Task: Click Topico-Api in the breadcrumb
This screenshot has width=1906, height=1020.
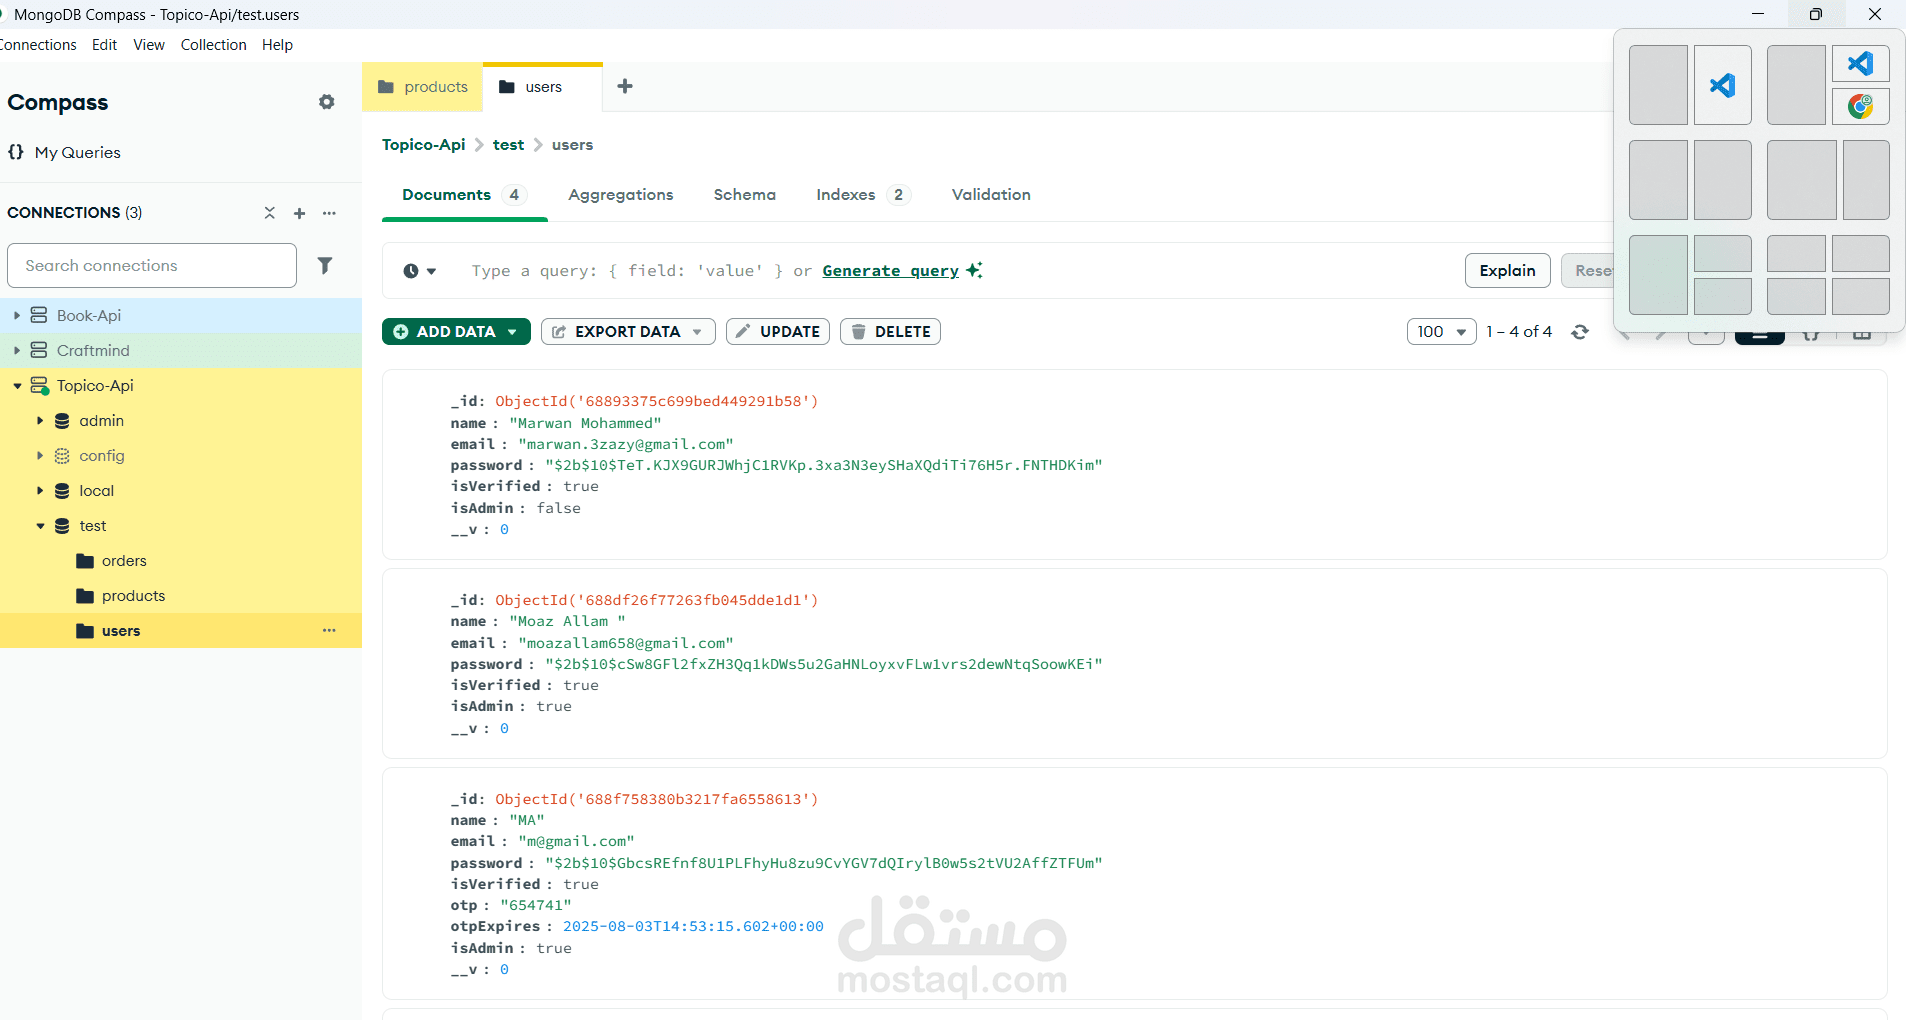Action: [424, 145]
